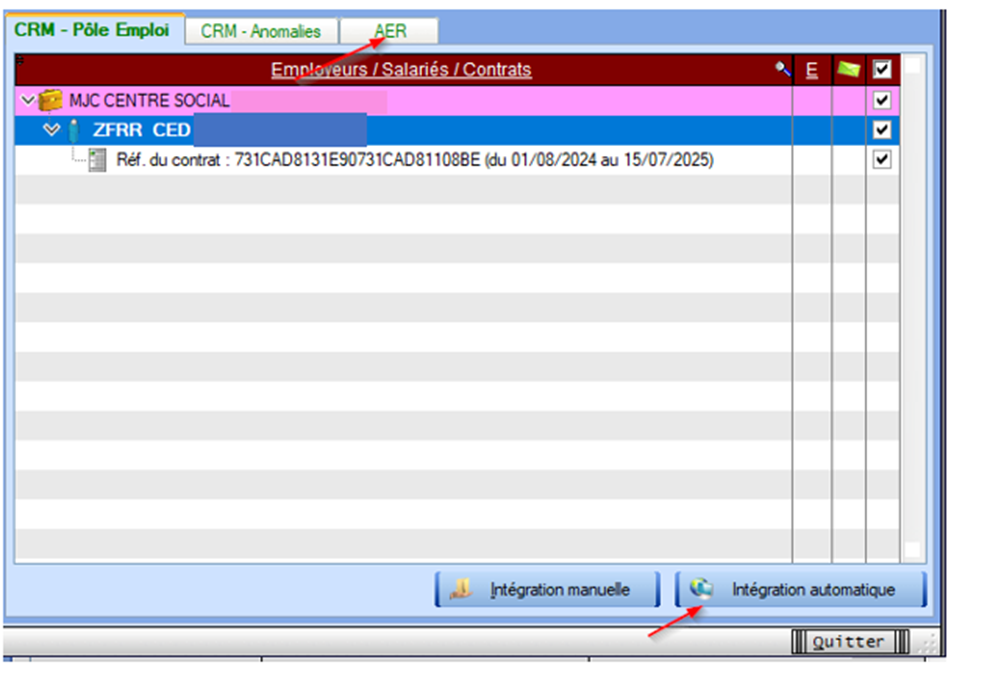The height and width of the screenshot is (679, 990).
Task: Click the vertical scrollbar of the list
Action: pos(913,308)
